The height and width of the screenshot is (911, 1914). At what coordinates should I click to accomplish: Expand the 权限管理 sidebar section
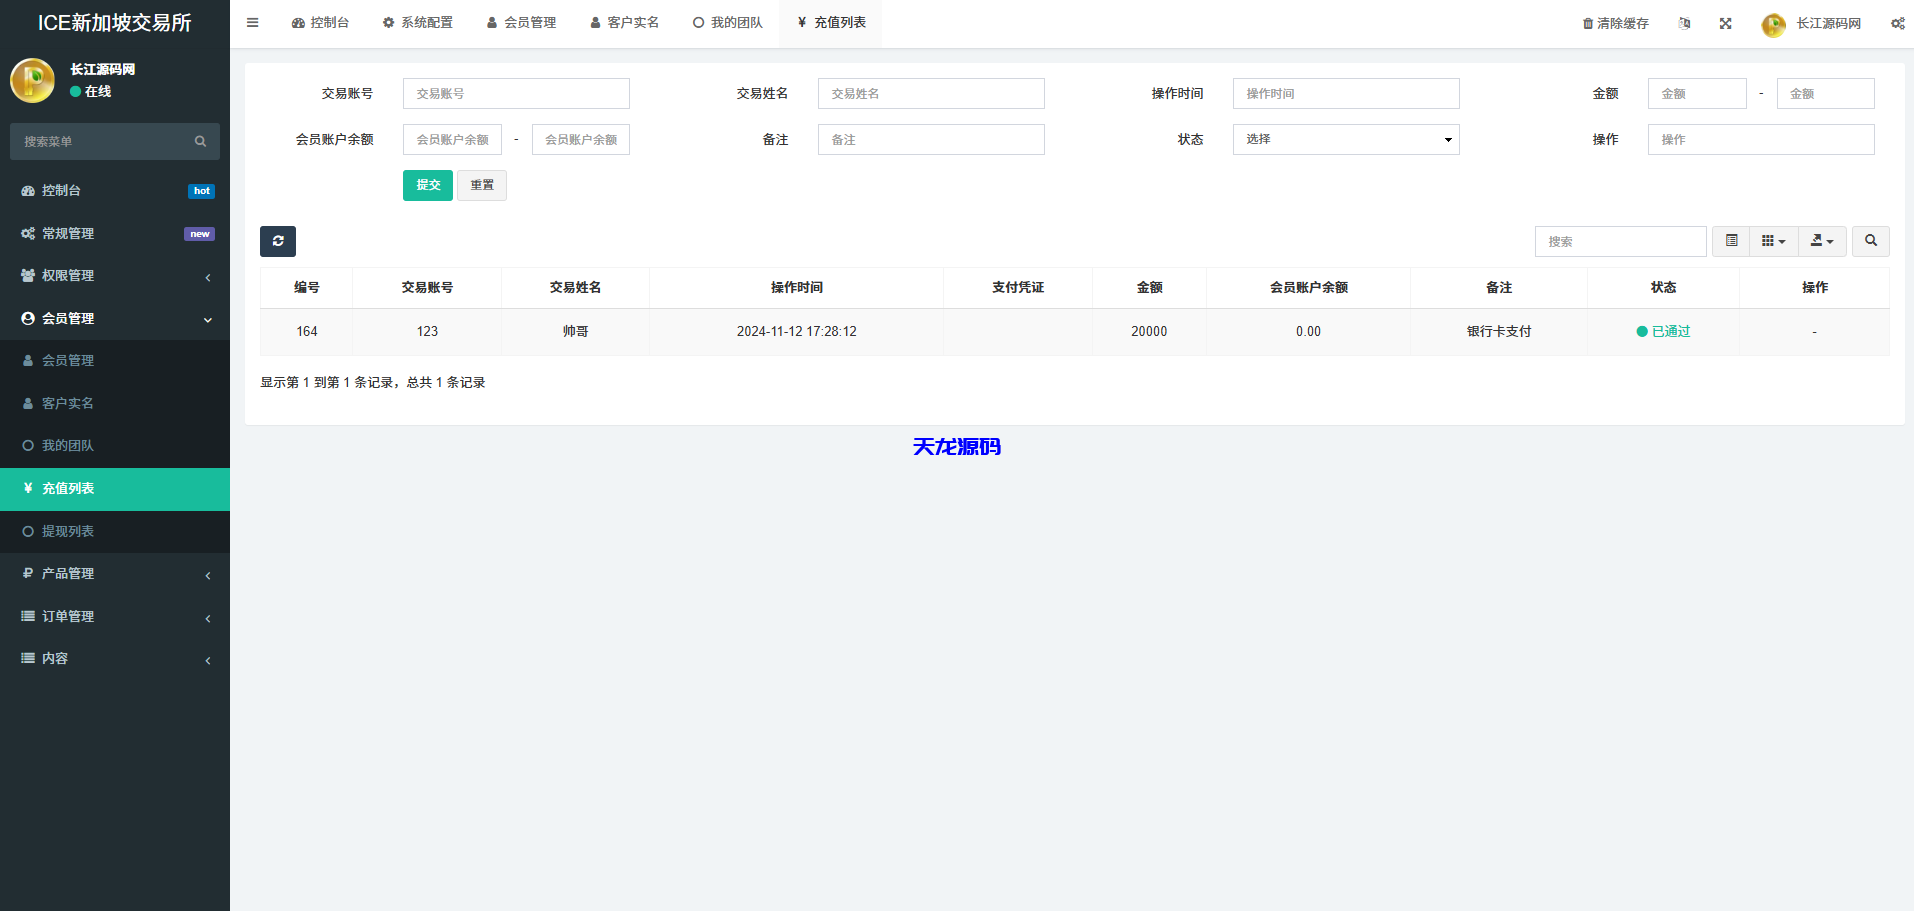pyautogui.click(x=114, y=276)
